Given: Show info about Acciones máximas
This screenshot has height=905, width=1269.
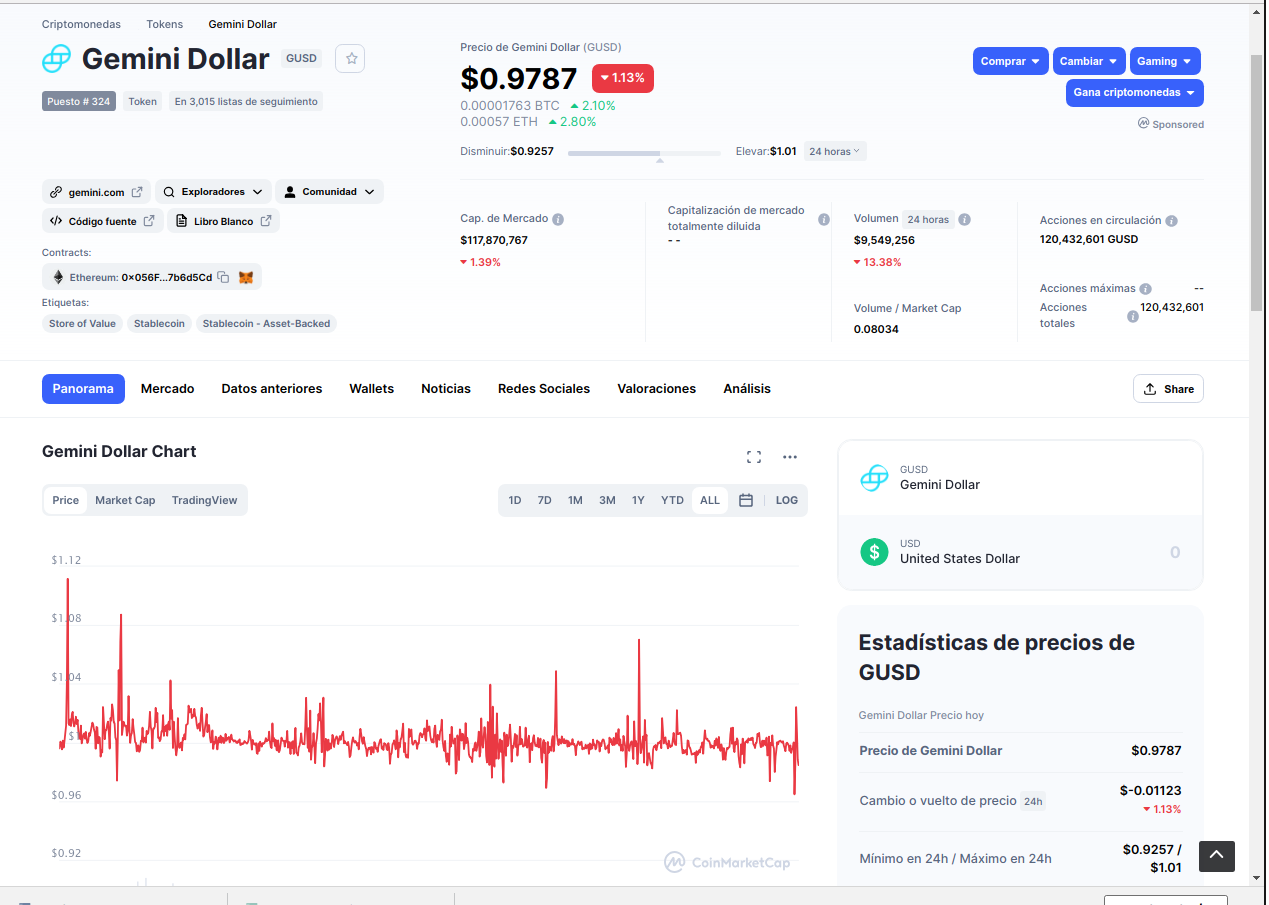Looking at the screenshot, I should pos(1145,289).
